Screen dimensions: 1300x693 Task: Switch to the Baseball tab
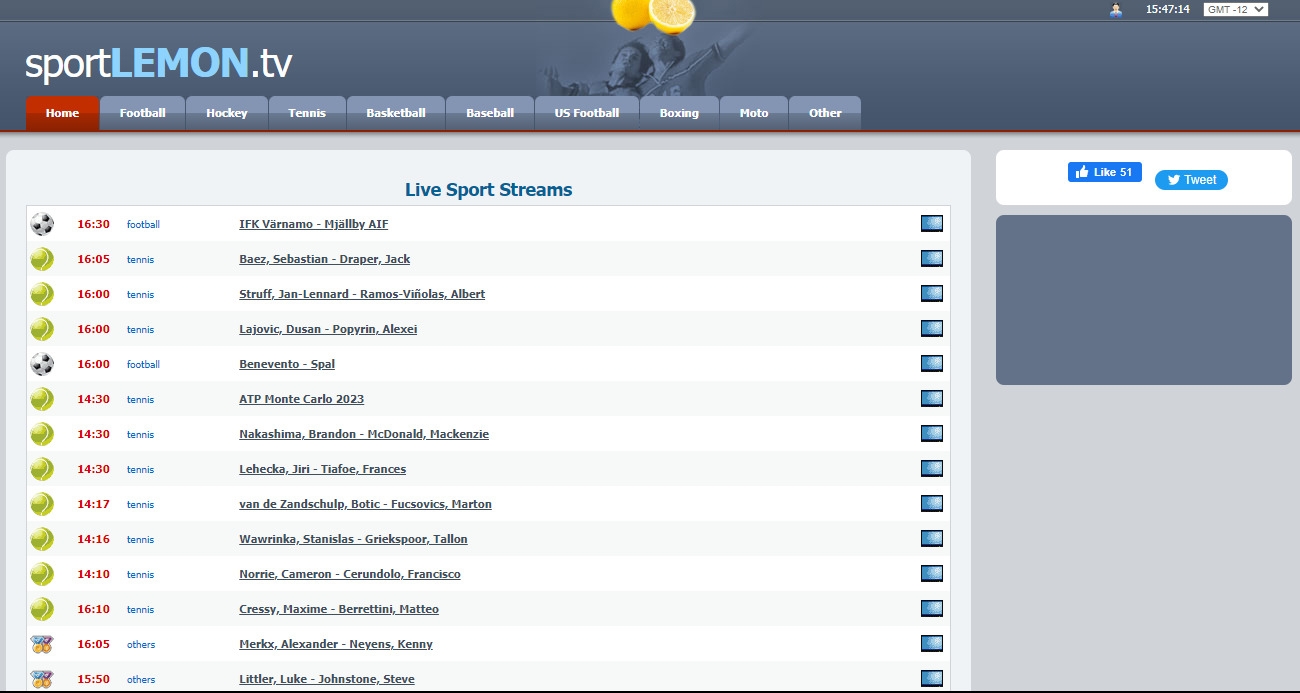click(490, 113)
